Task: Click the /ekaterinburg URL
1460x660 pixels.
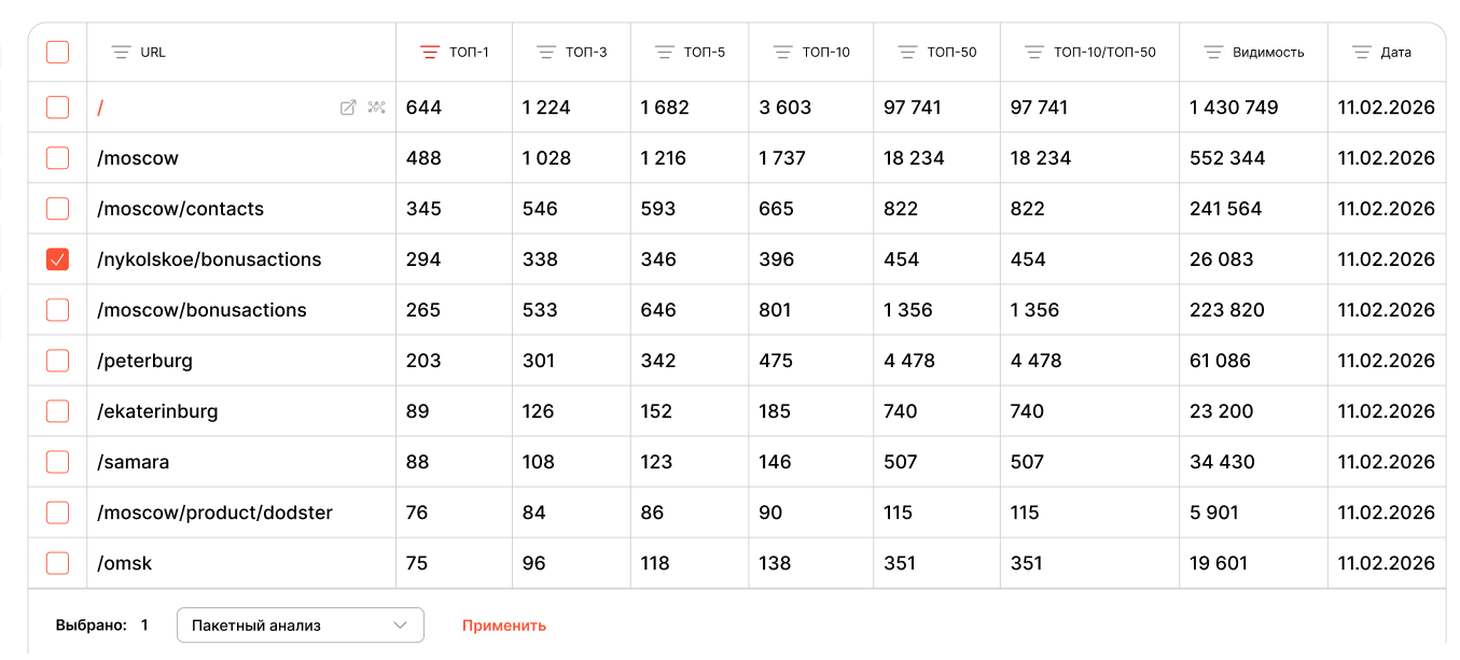Action: click(x=157, y=411)
